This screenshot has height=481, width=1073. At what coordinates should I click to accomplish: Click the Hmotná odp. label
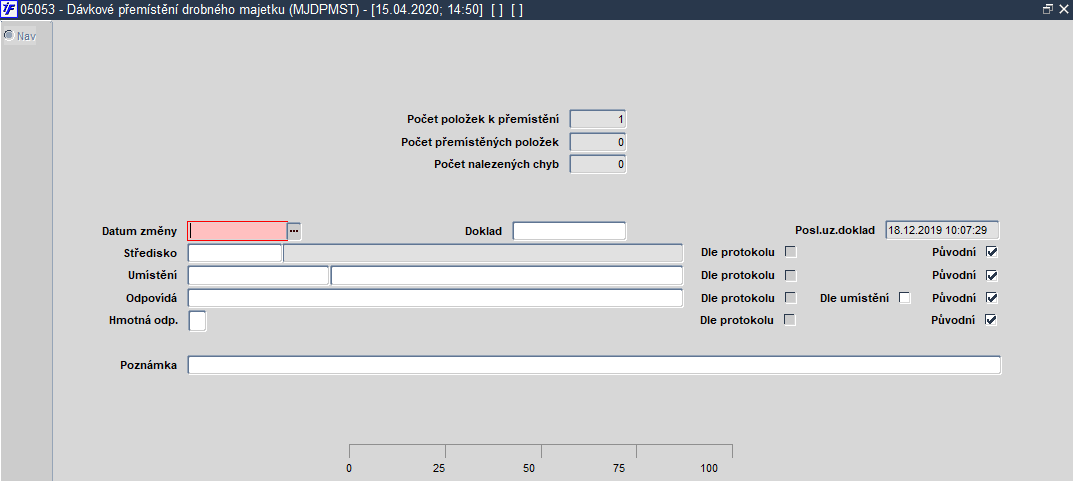(x=143, y=320)
